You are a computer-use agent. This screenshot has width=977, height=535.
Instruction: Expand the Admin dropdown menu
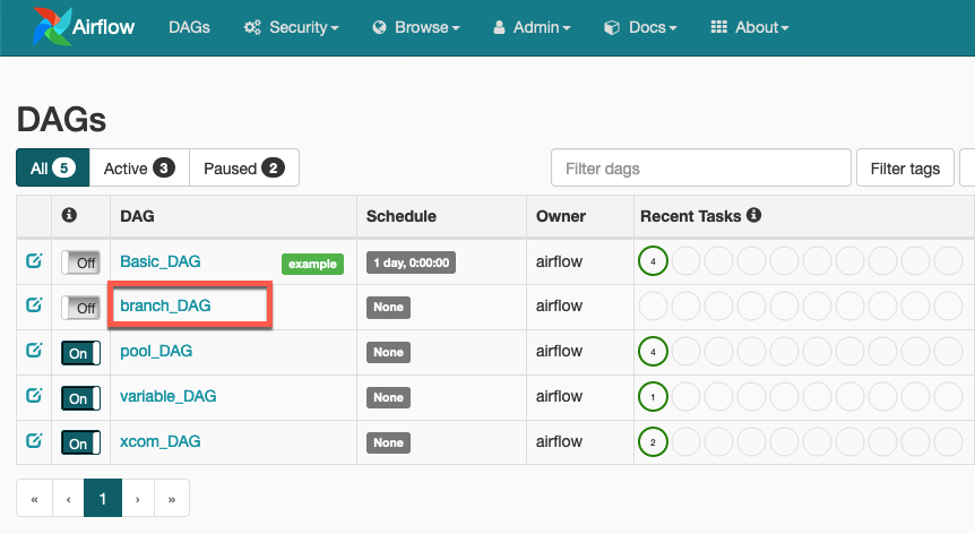pyautogui.click(x=532, y=27)
